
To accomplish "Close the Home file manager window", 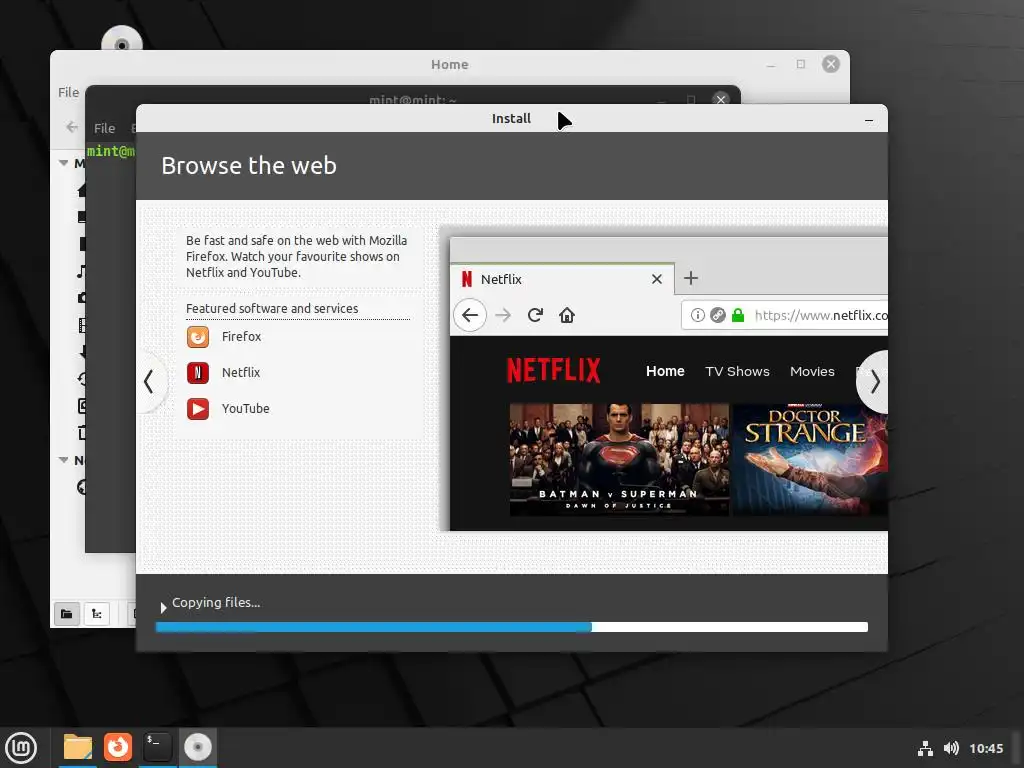I will point(831,64).
